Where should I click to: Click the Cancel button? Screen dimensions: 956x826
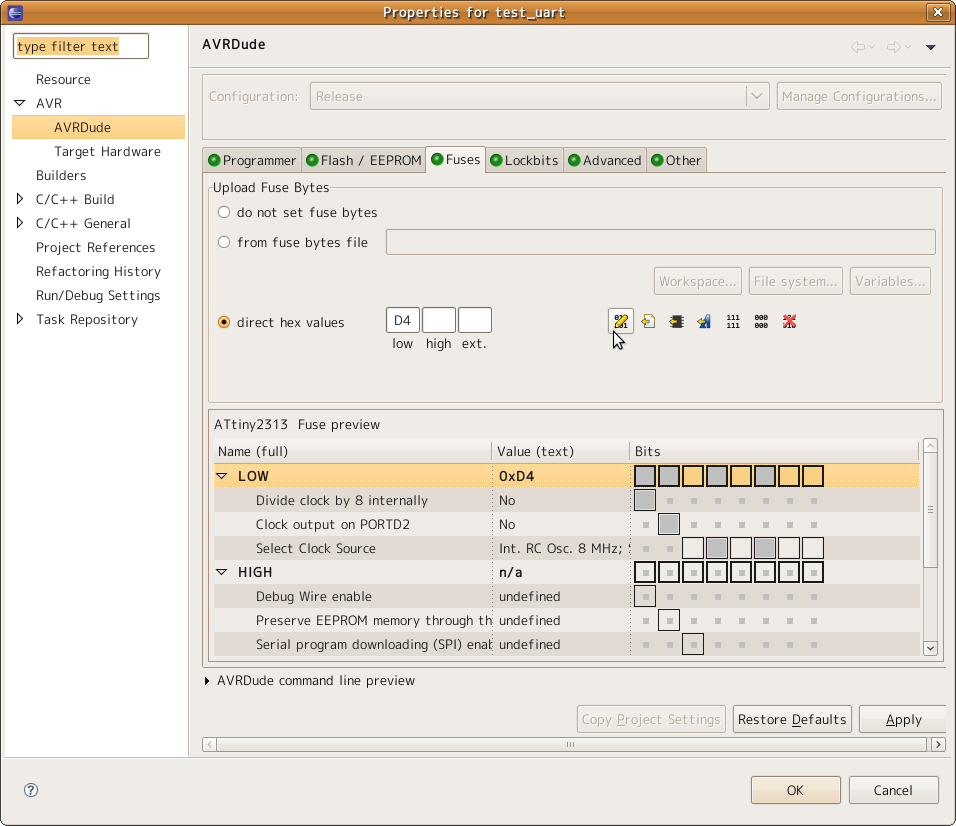(893, 790)
